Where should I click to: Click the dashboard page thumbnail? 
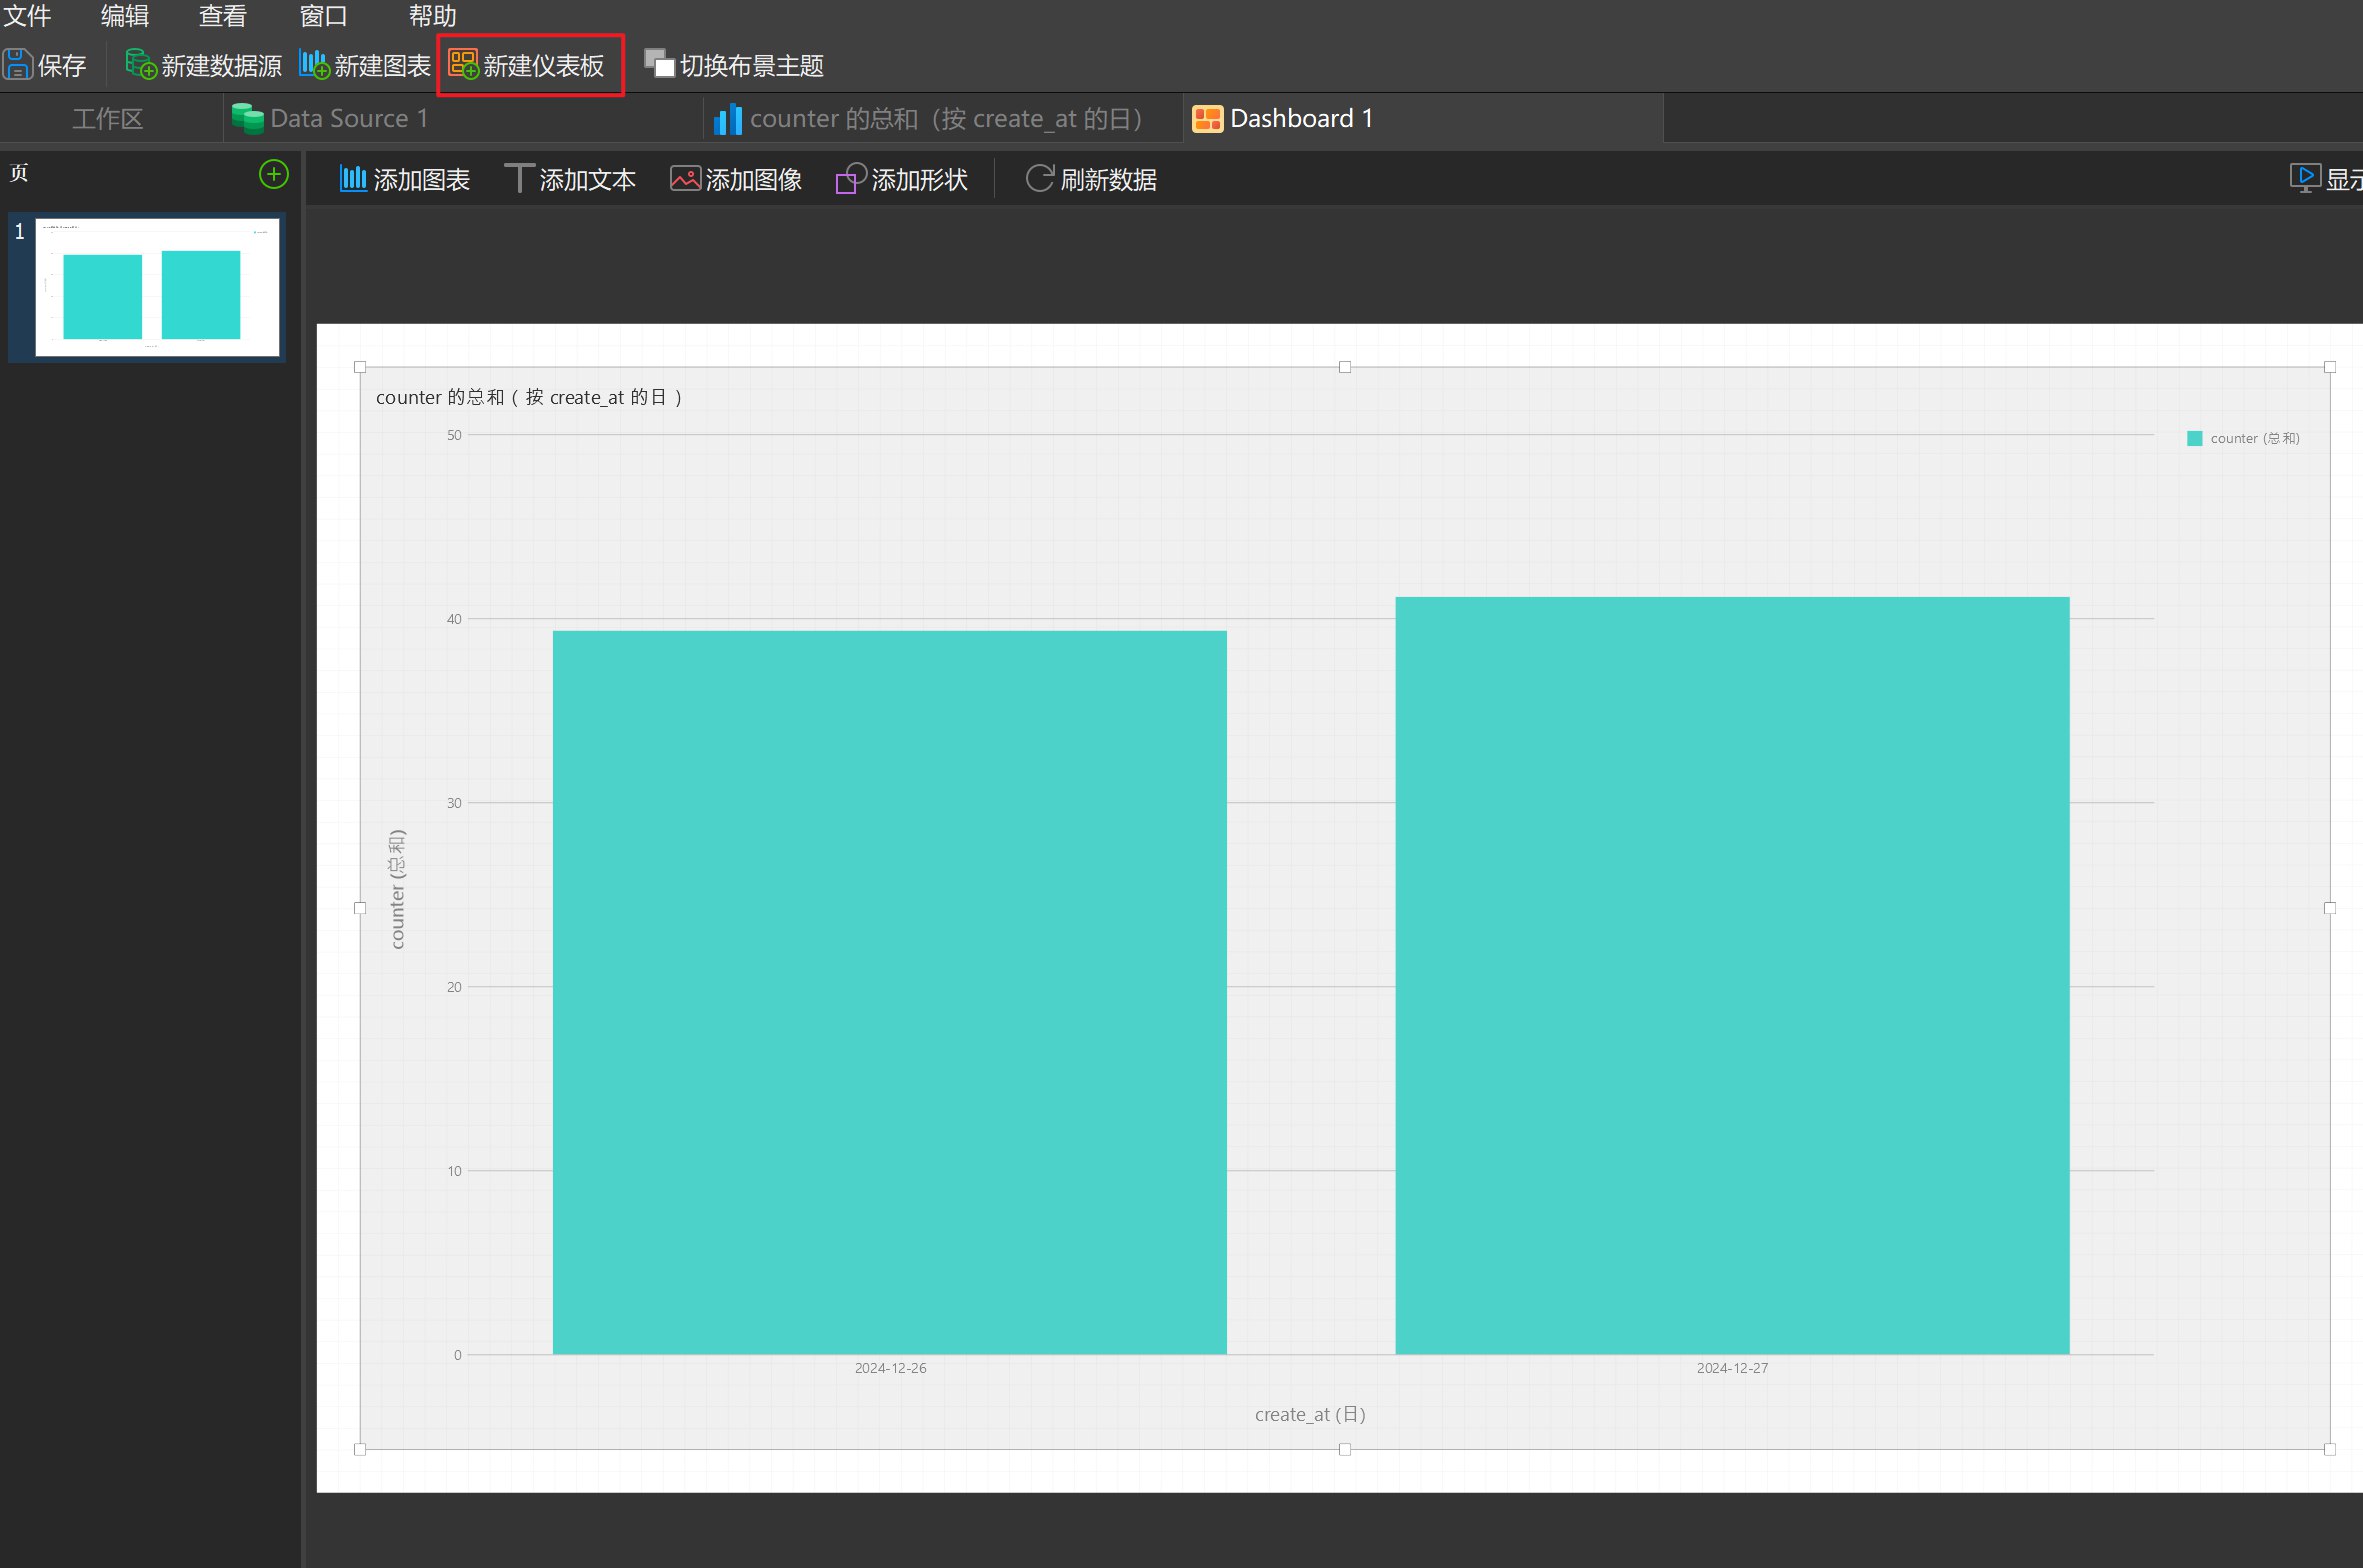pos(154,285)
